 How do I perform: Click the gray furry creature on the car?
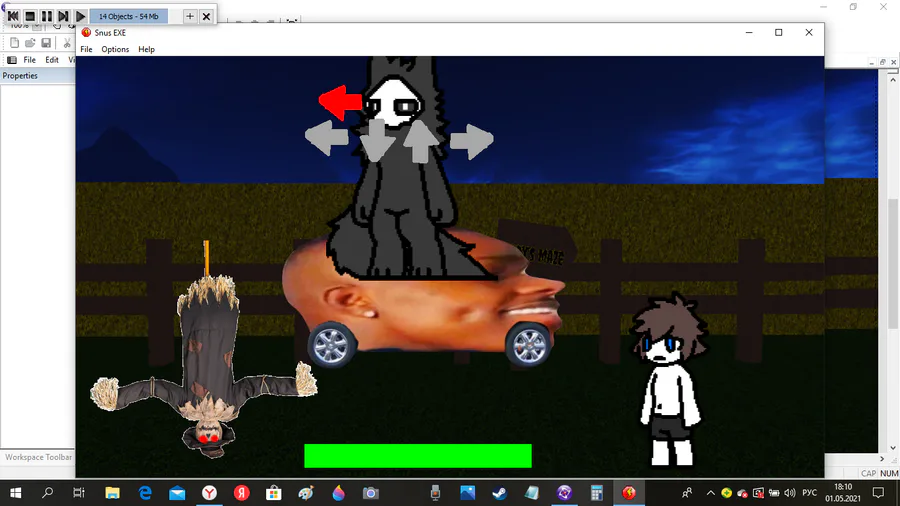click(402, 172)
